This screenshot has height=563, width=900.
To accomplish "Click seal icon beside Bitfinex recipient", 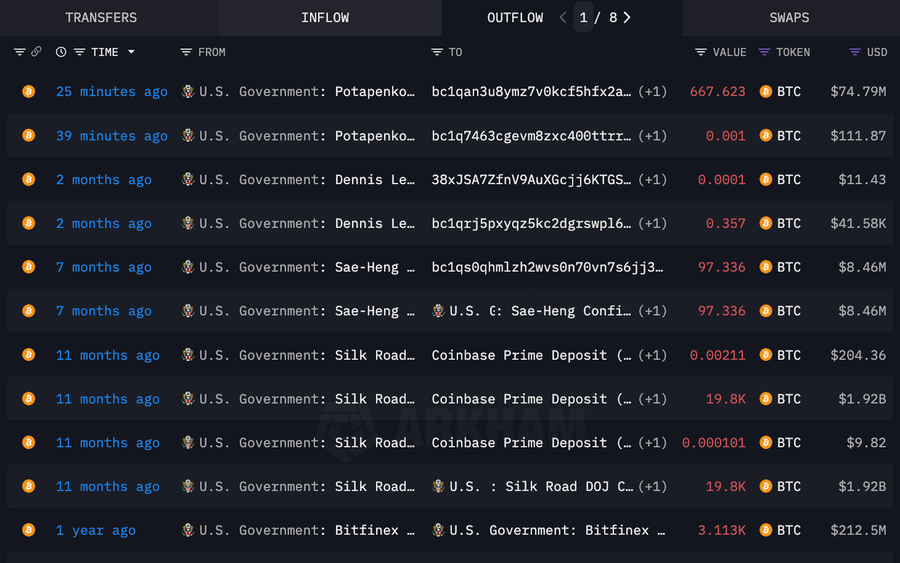I will click(439, 530).
